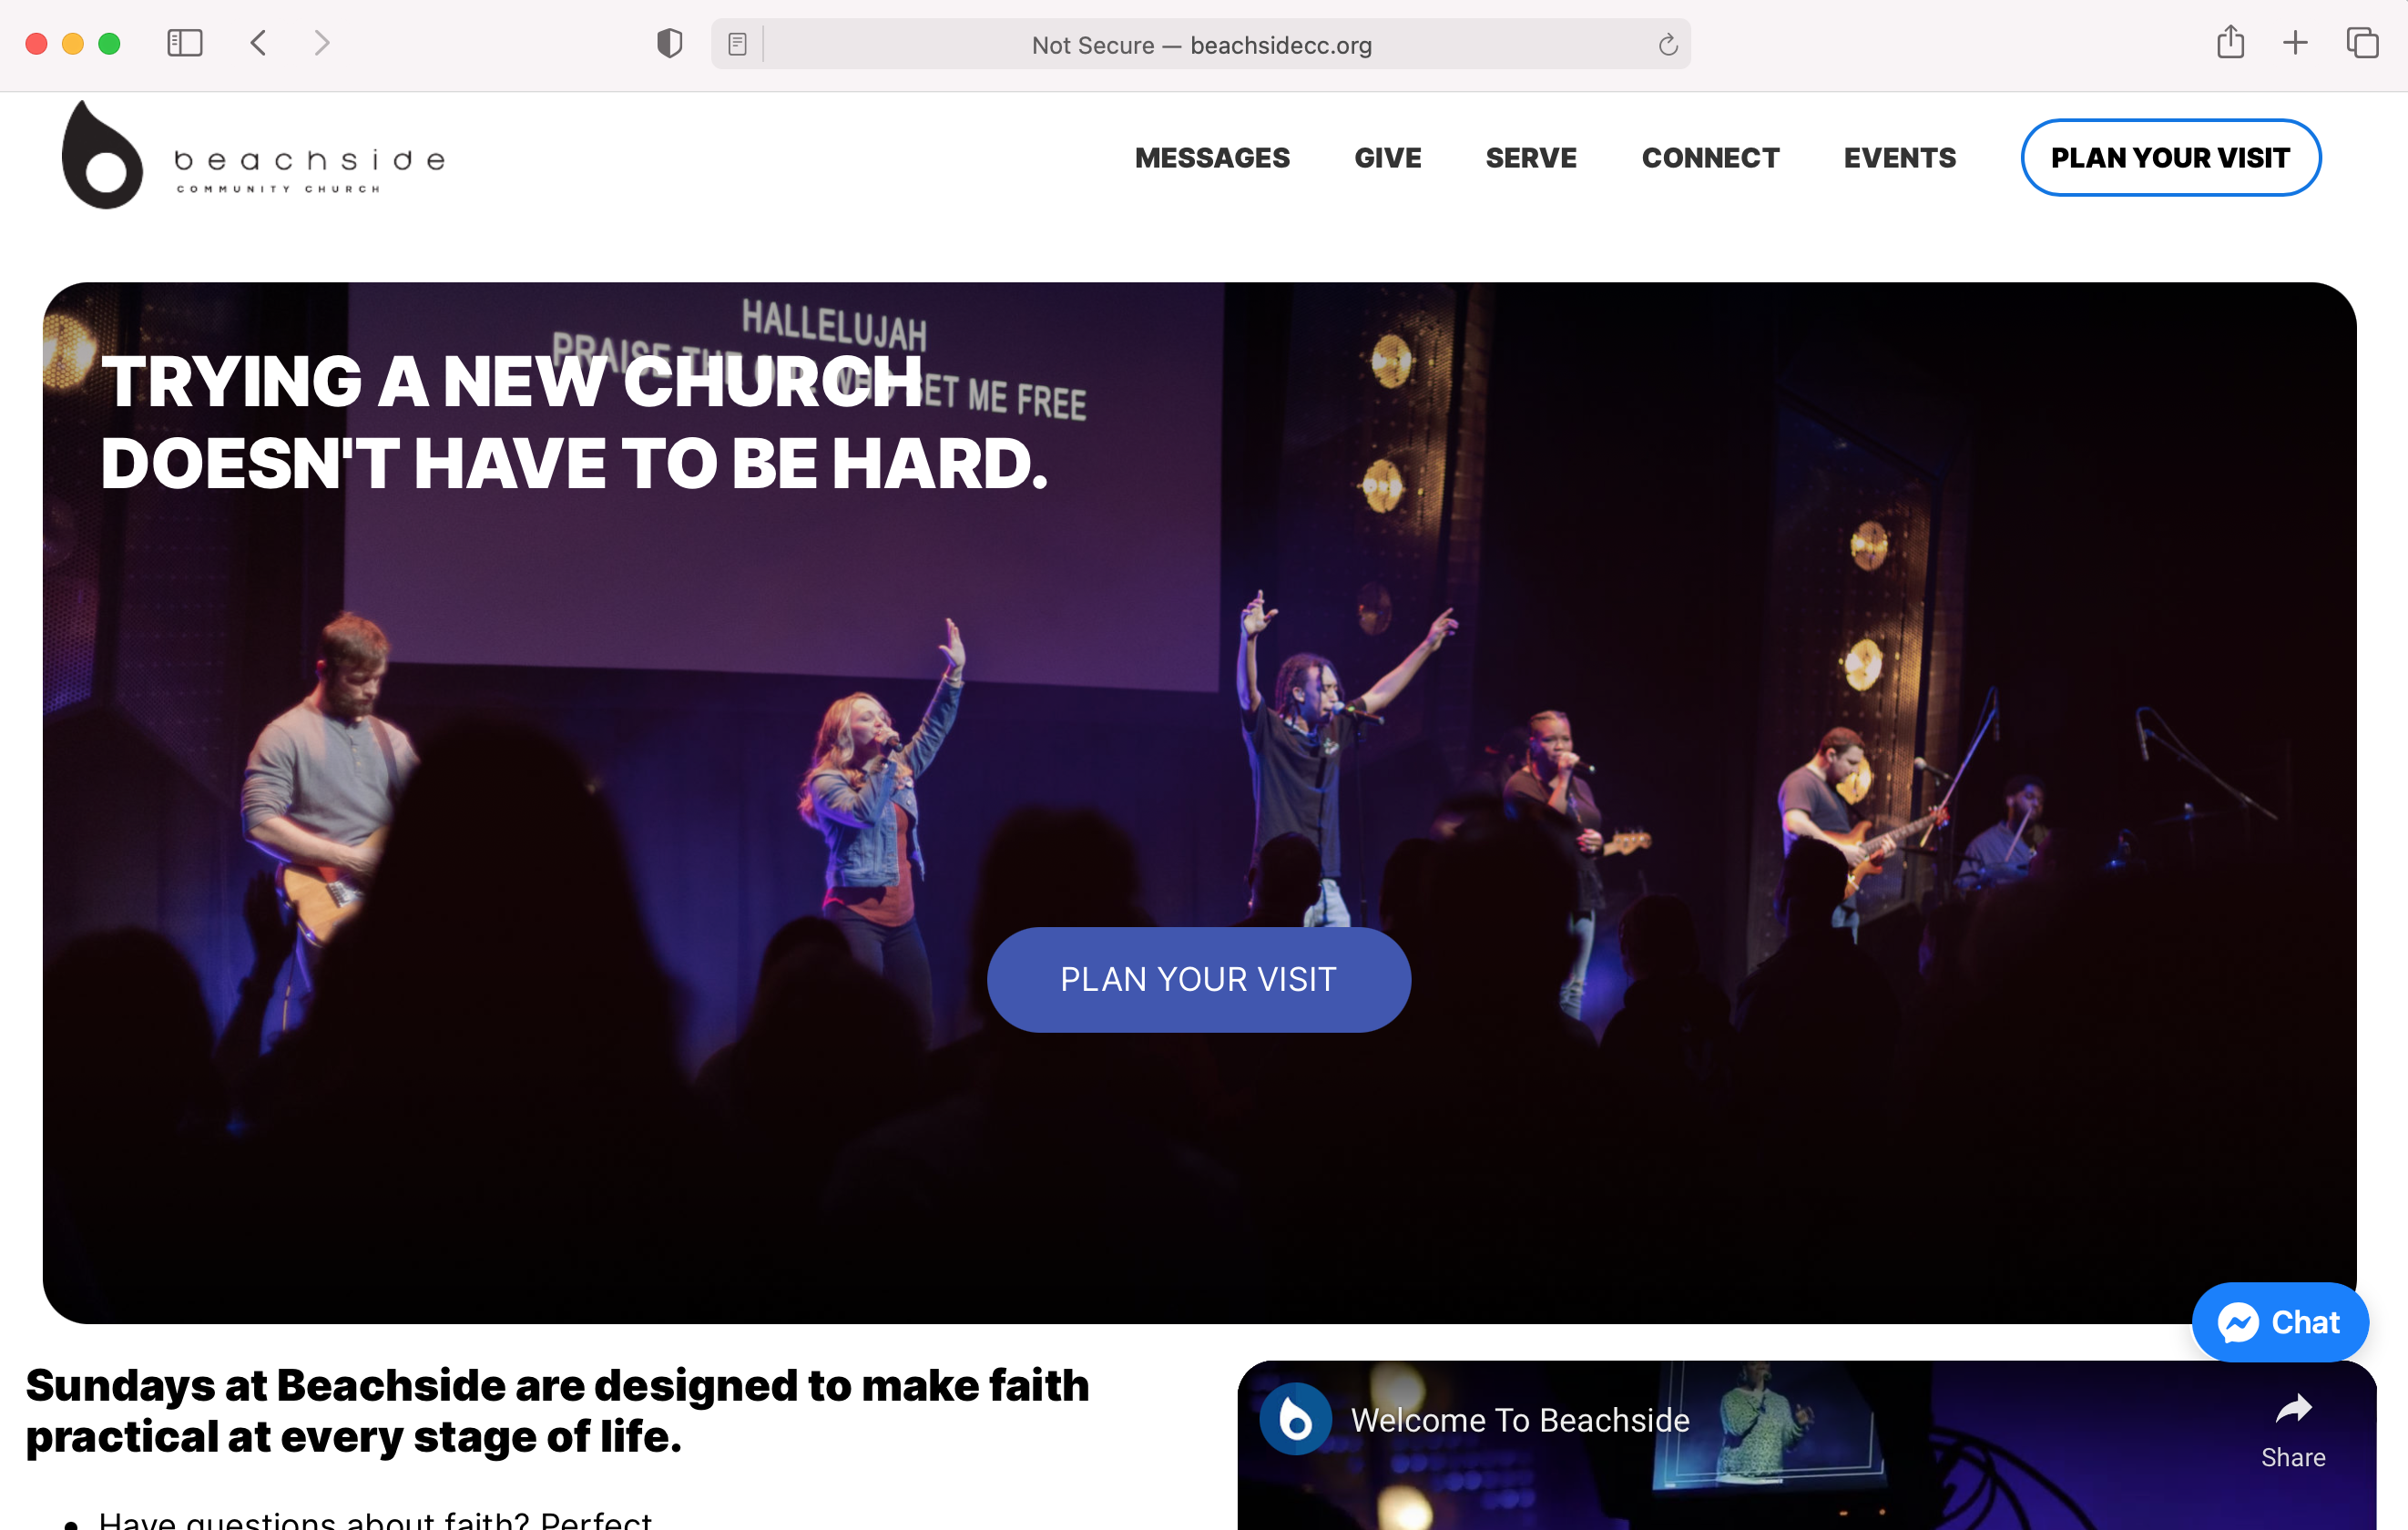The width and height of the screenshot is (2408, 1530).
Task: Open the MESSAGES menu item
Action: tap(1212, 158)
